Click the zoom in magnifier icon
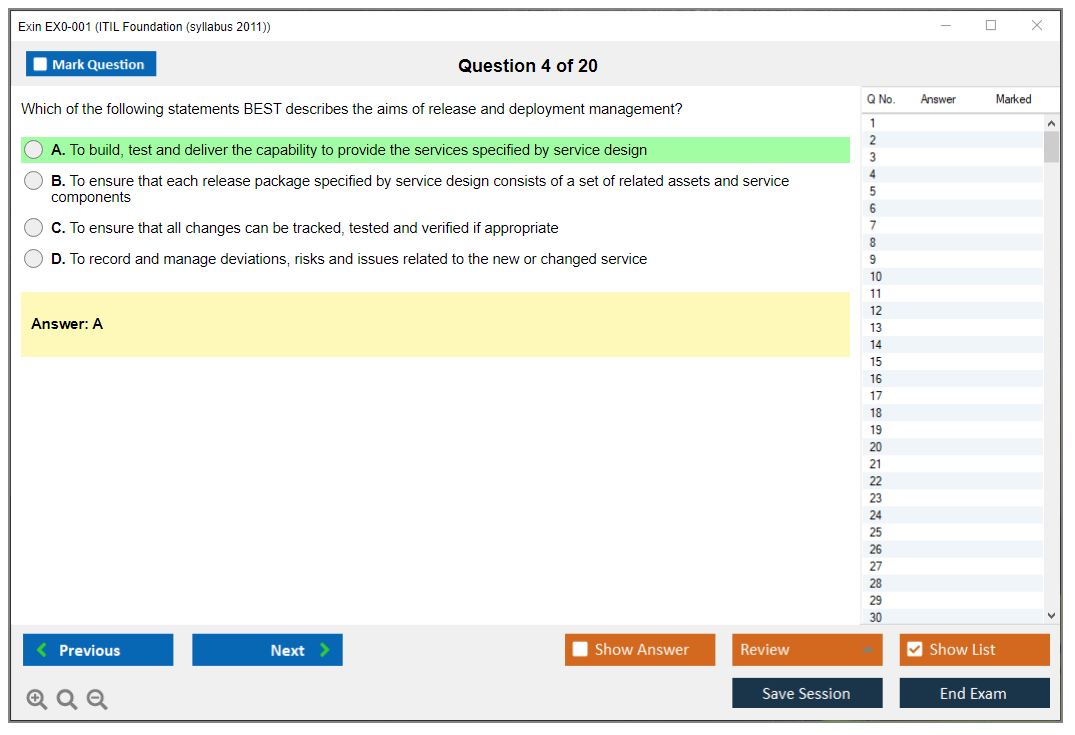This screenshot has height=735, width=1075. [37, 700]
